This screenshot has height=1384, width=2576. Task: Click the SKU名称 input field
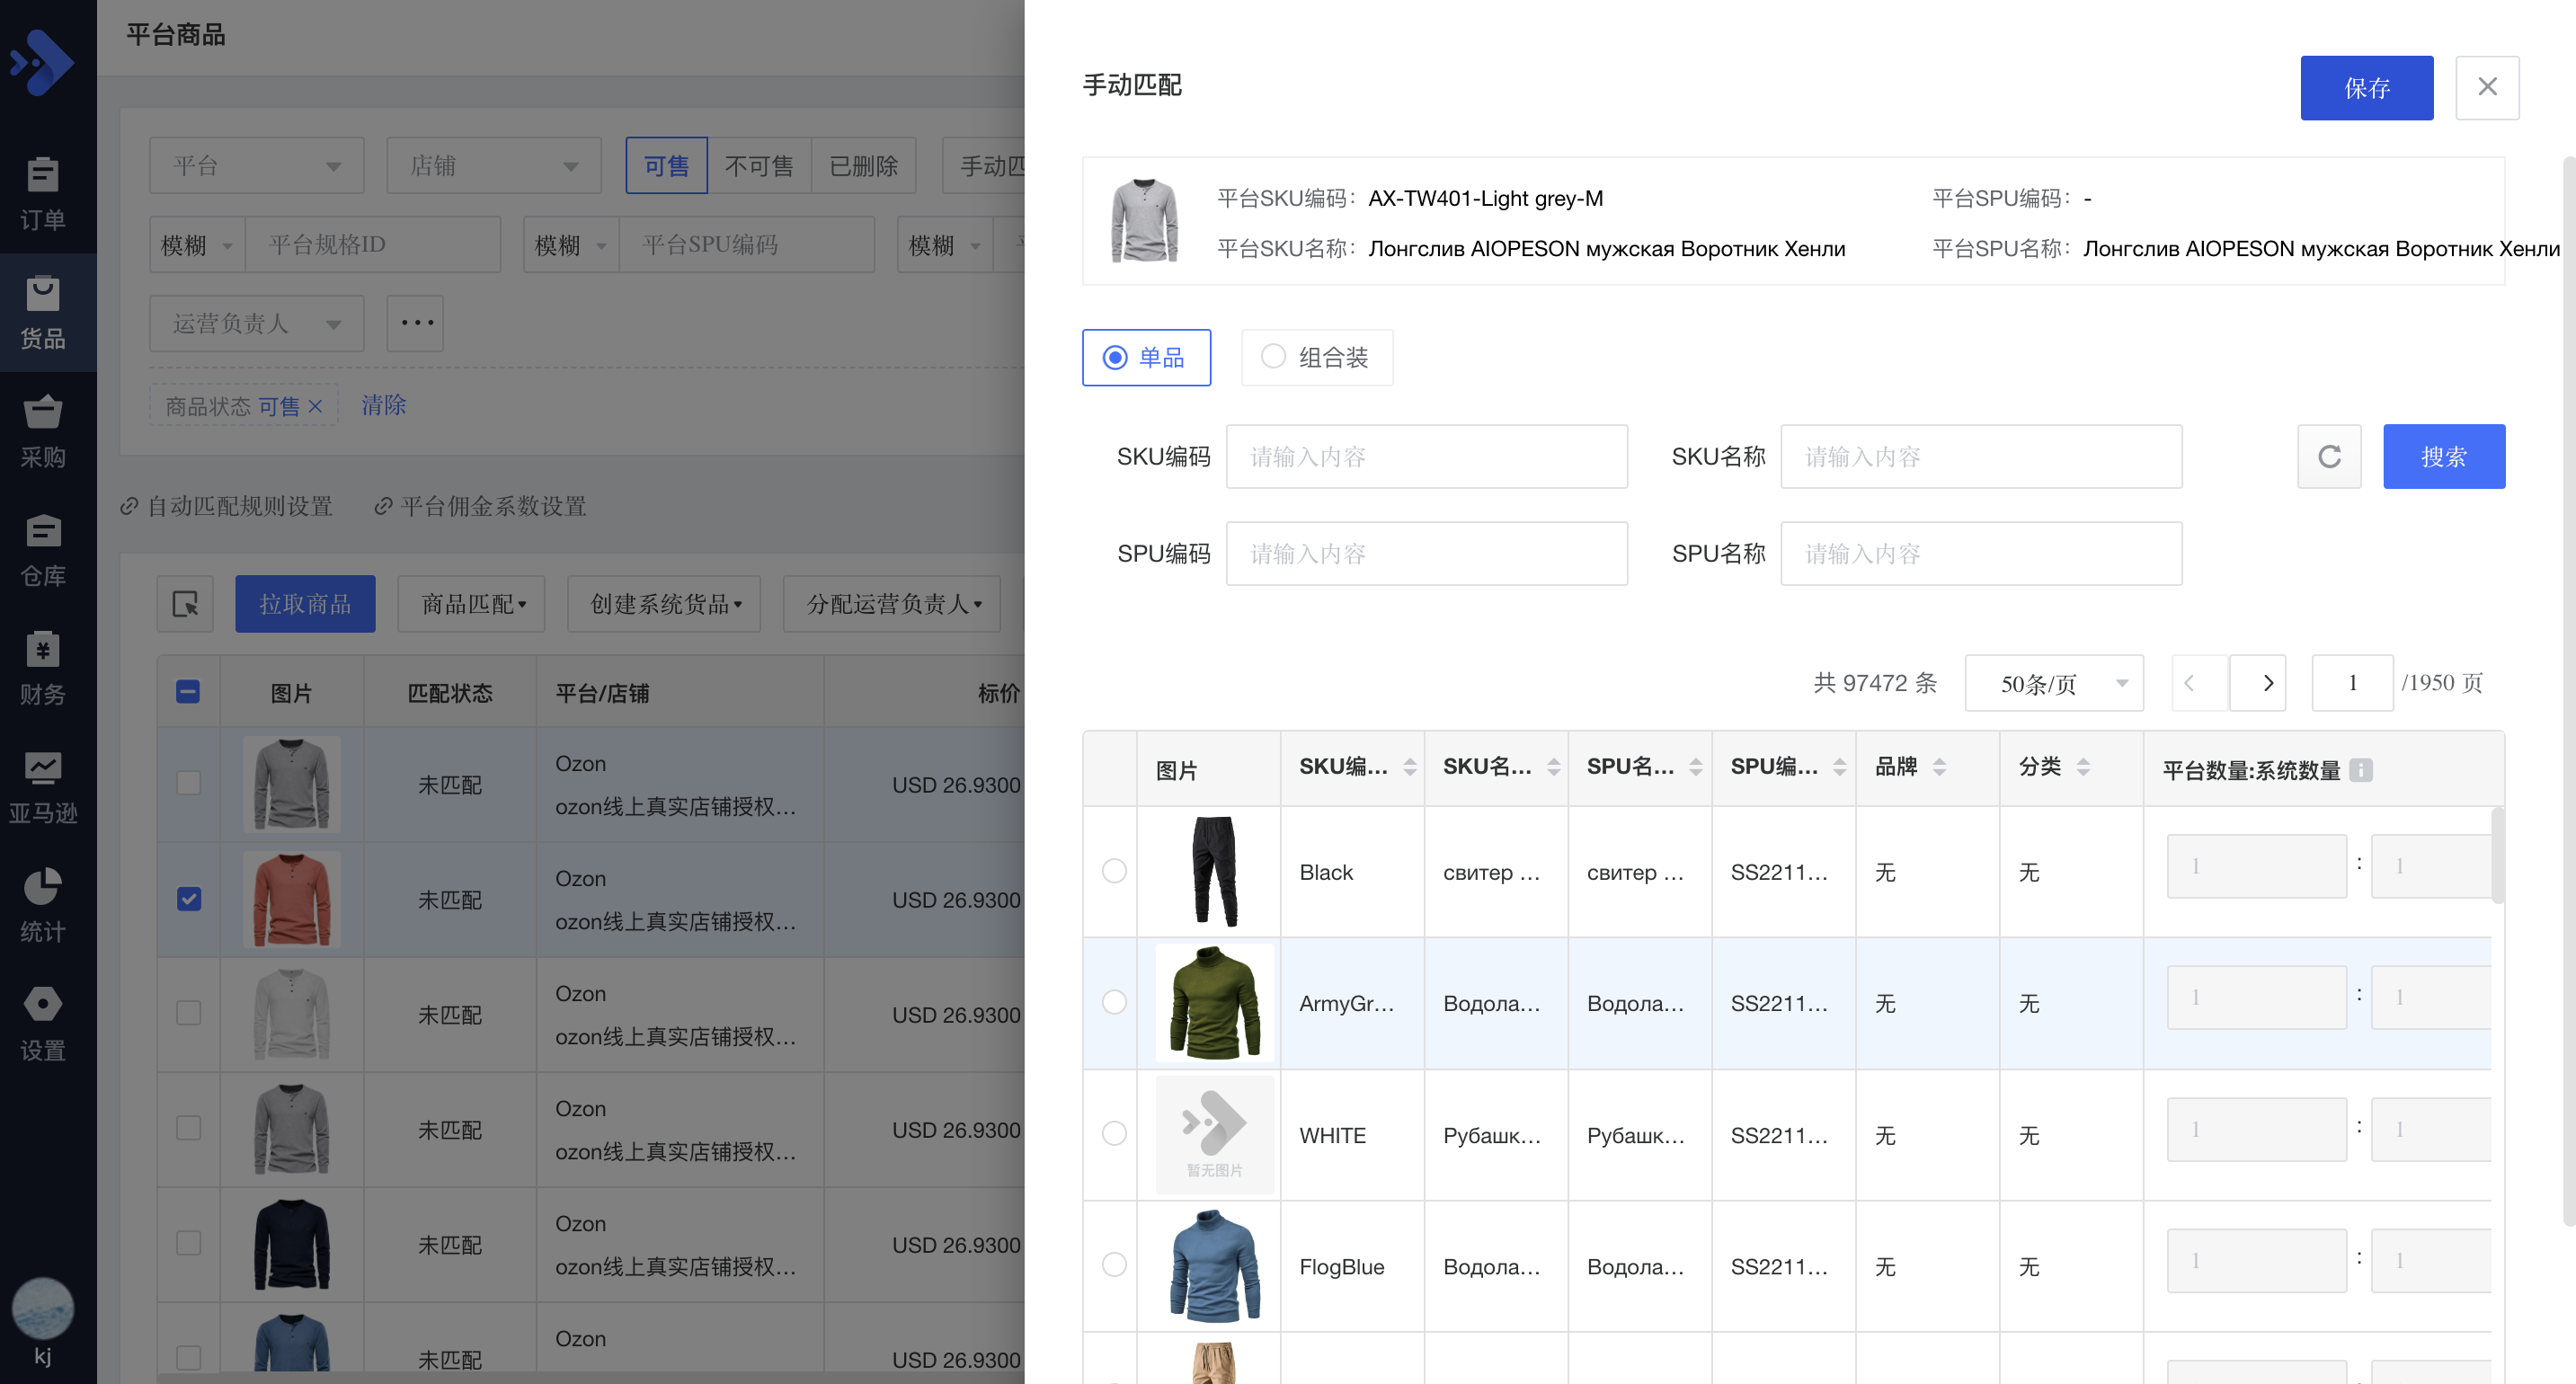[1981, 456]
